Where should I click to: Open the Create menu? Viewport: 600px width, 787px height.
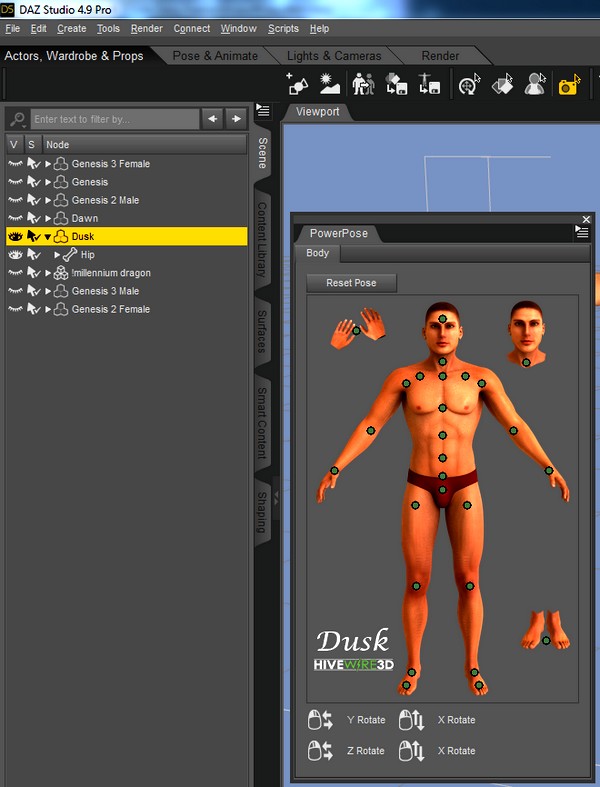click(71, 29)
